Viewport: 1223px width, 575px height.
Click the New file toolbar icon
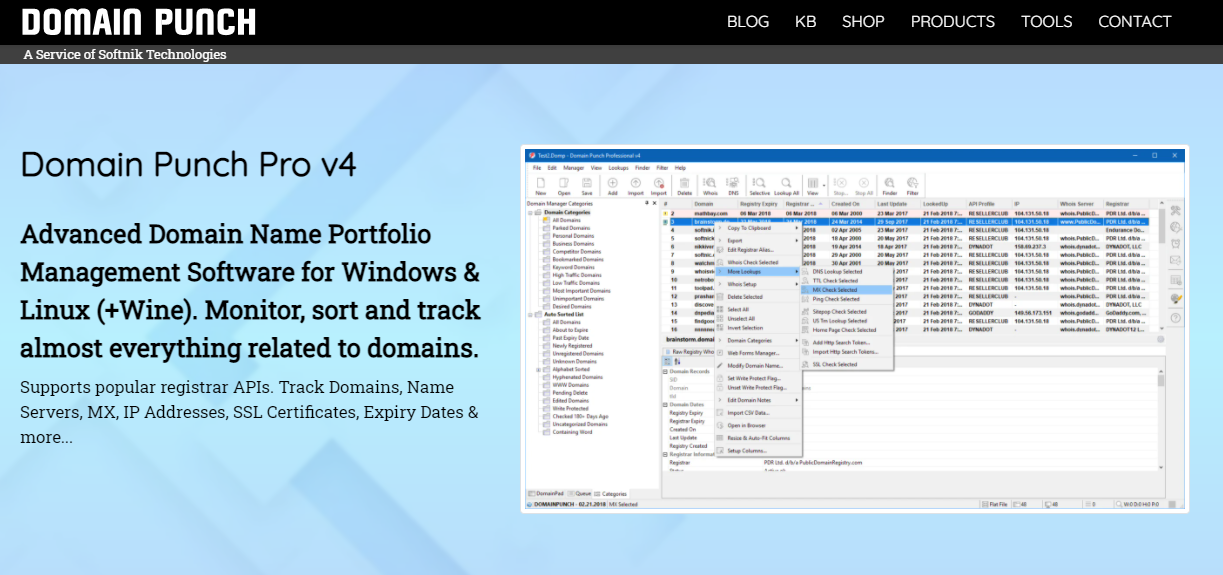click(541, 186)
